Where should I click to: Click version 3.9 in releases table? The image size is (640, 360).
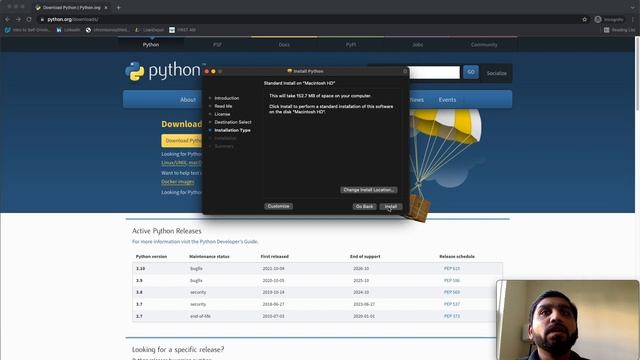coord(139,280)
